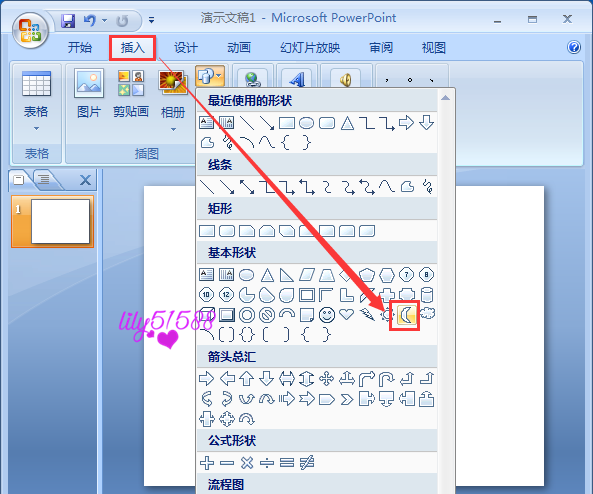Switch to the 设计 tab
The height and width of the screenshot is (494, 593).
(186, 48)
